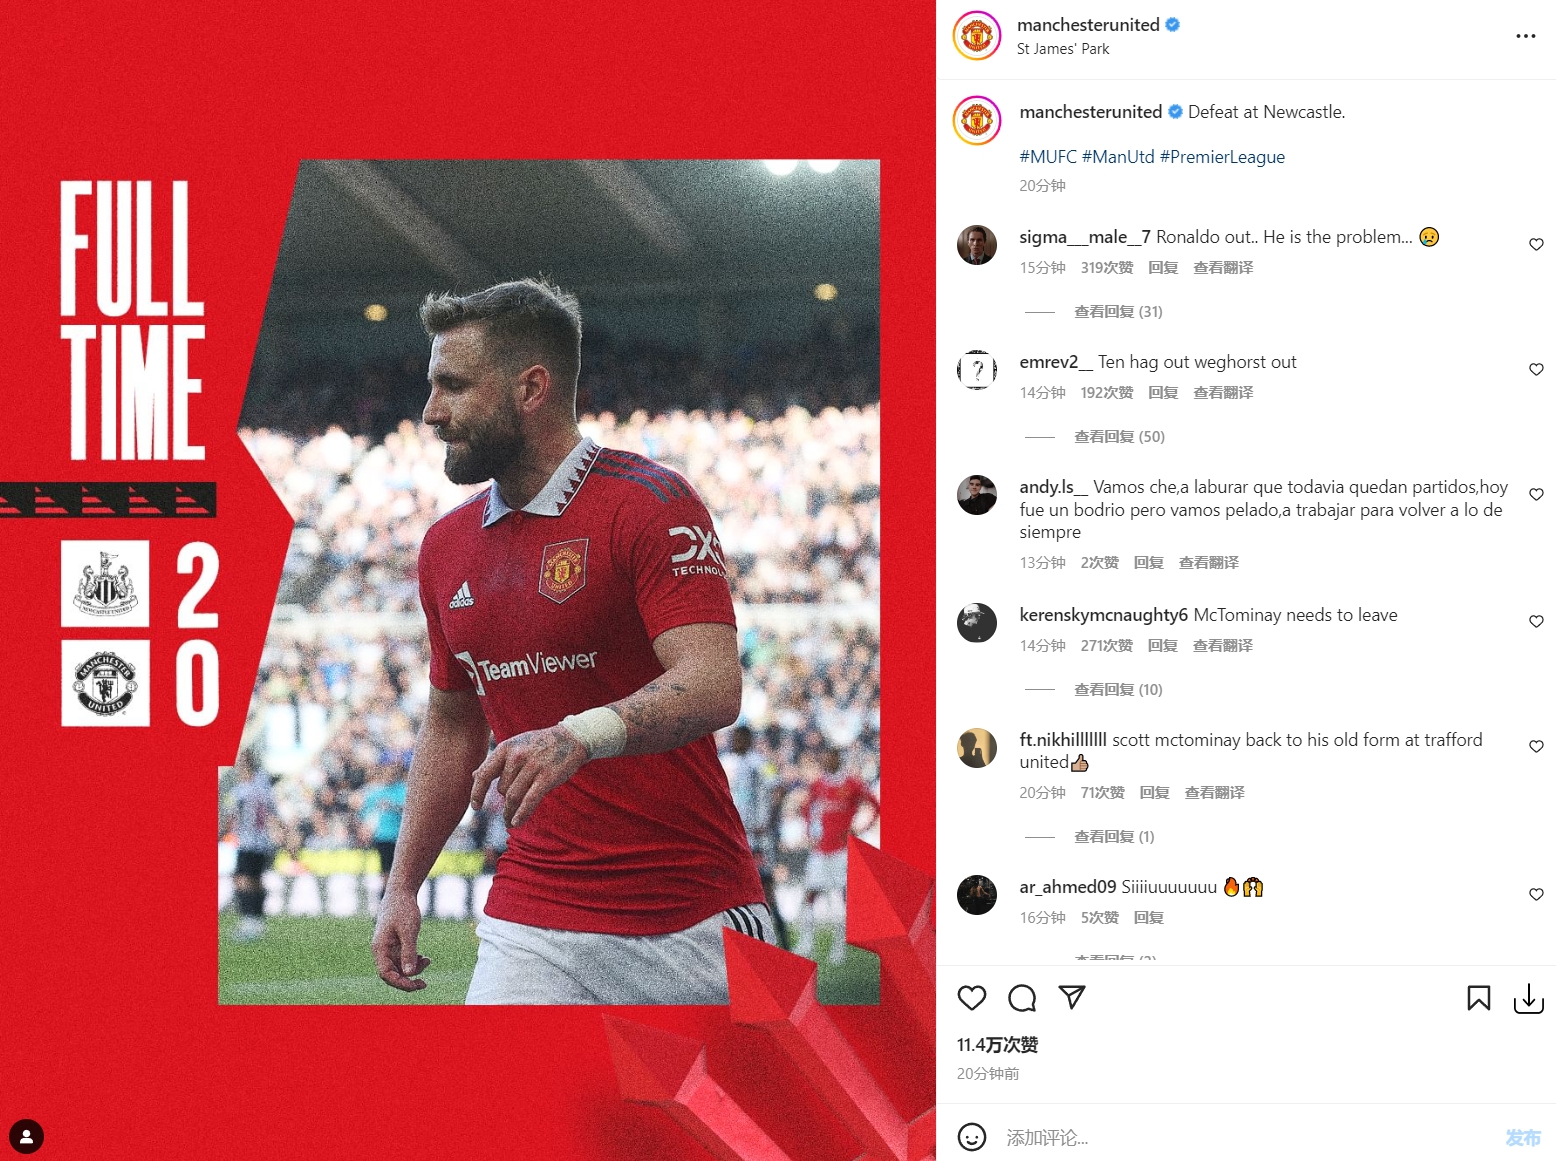Expand 31 replies under sigma__male__7 comment
1556x1161 pixels.
tap(1118, 312)
